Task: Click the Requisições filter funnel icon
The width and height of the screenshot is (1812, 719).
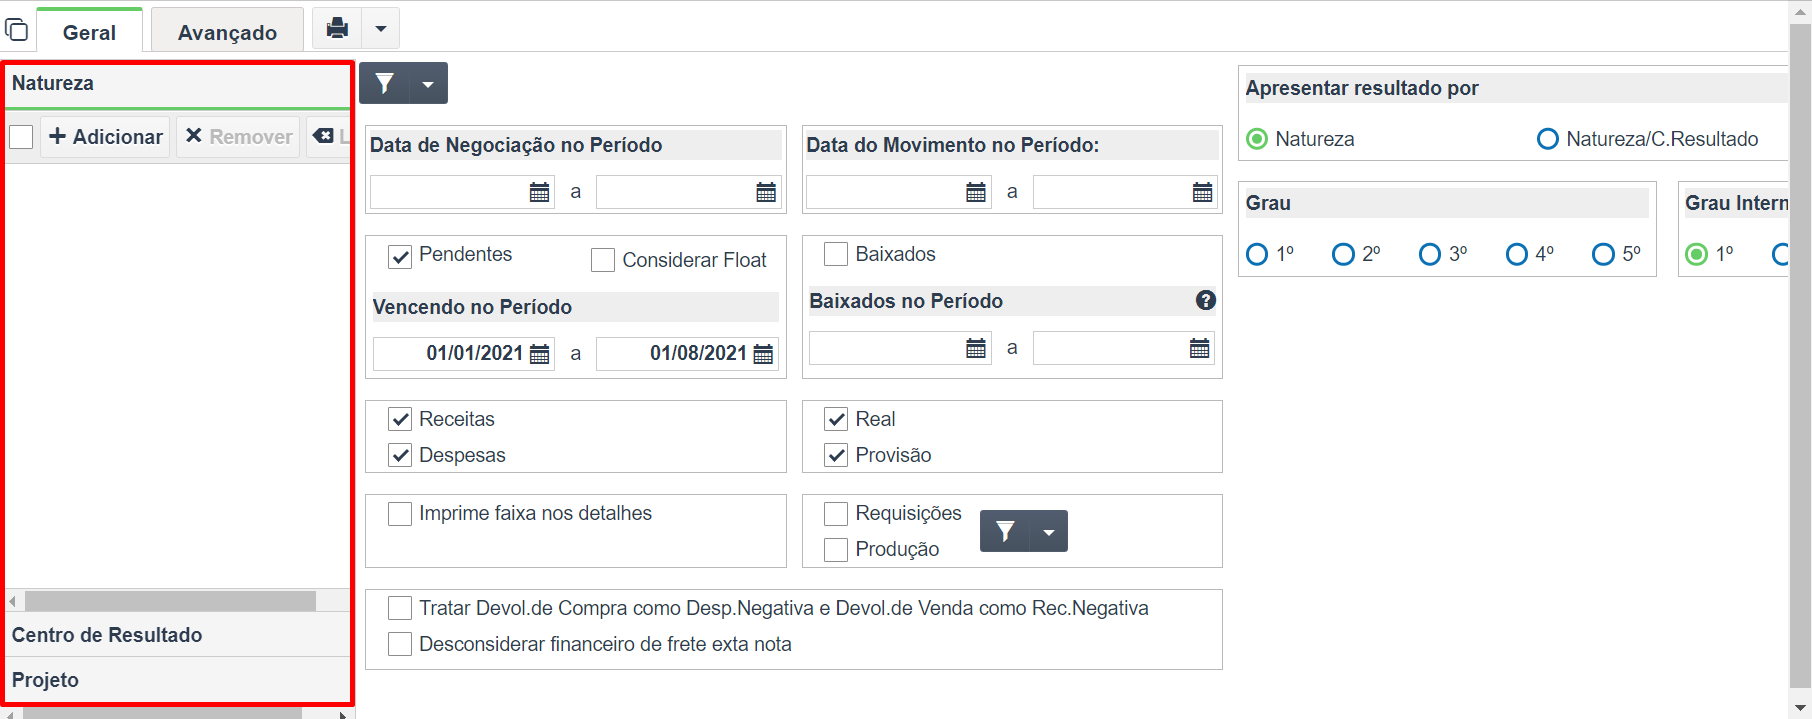Action: 1005,531
